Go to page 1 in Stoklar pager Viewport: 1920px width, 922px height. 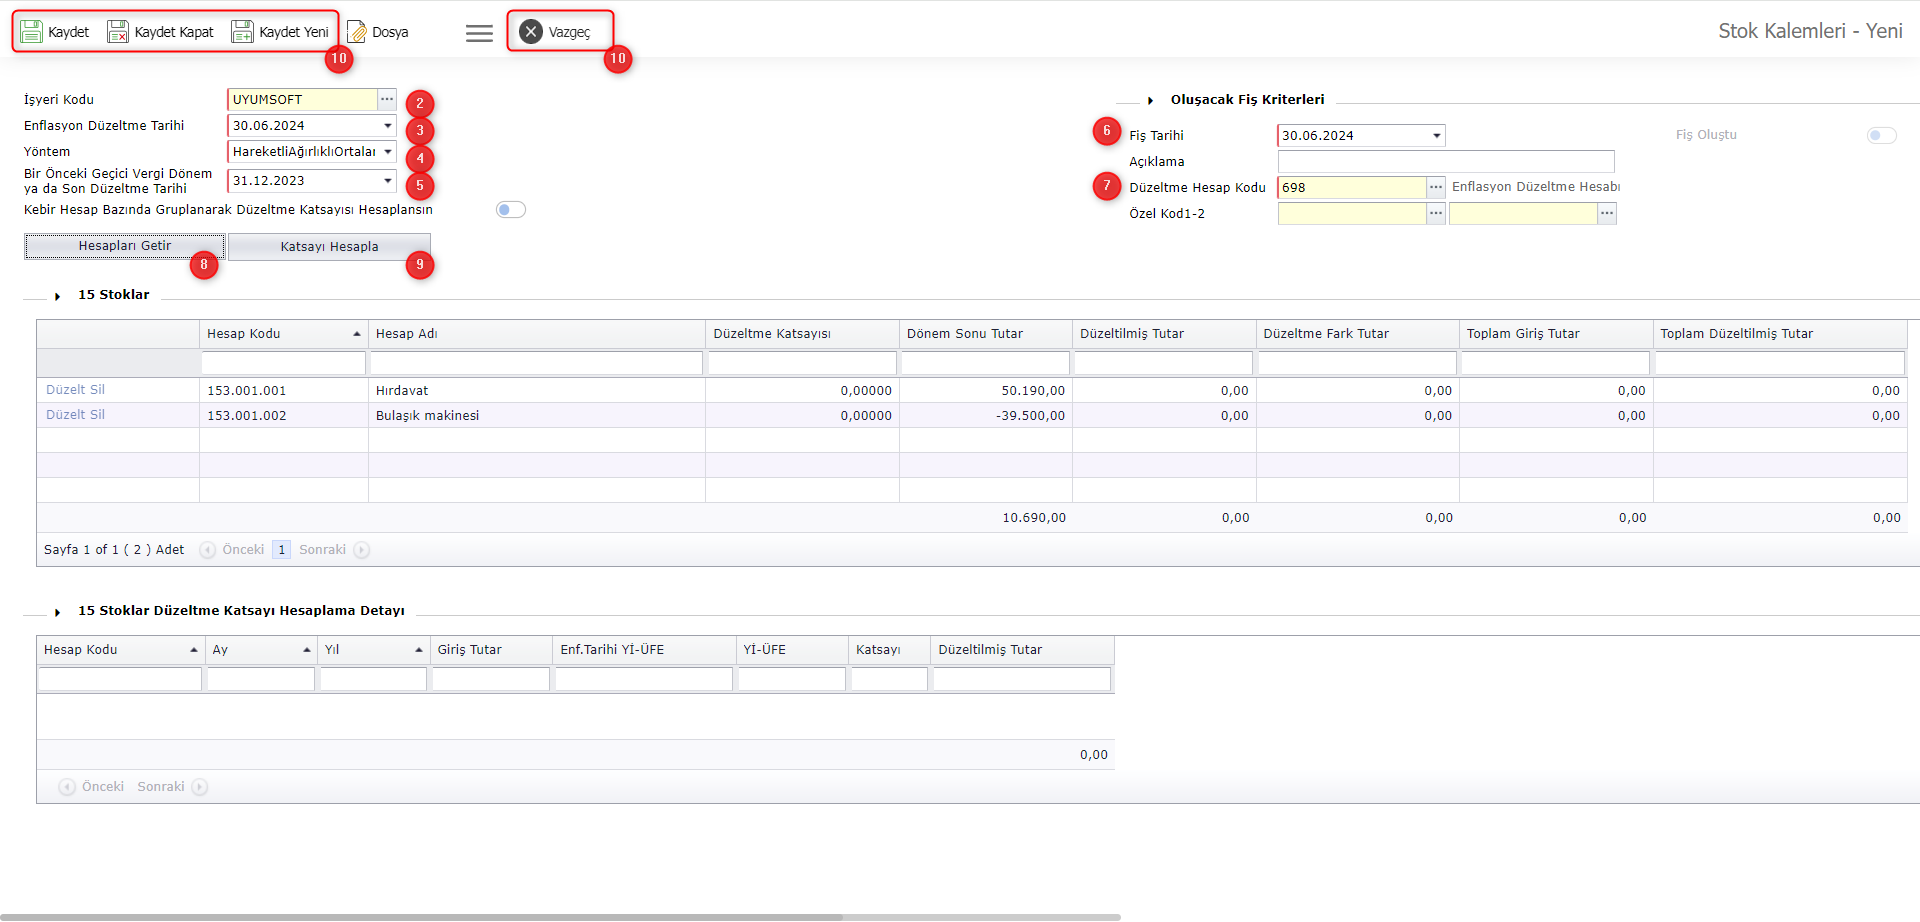282,550
